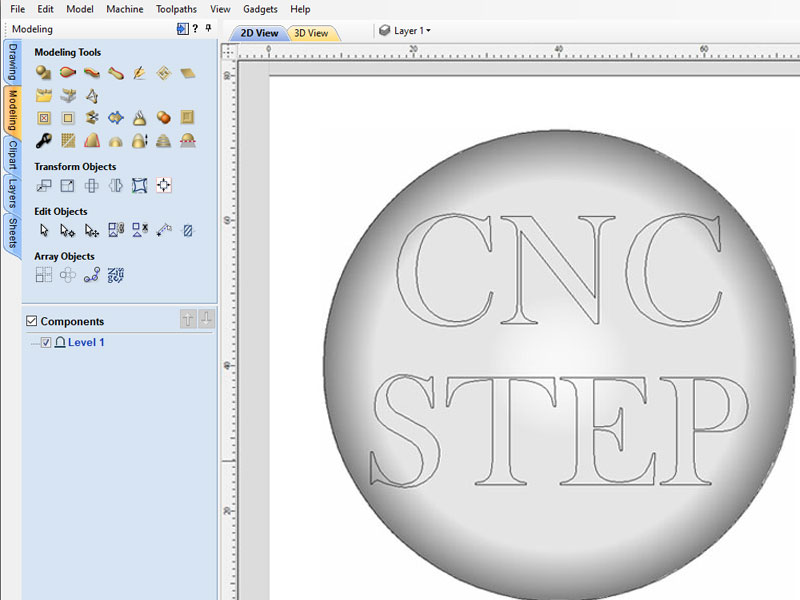Select the Level 1 tree item
Screen dimensions: 800x600
pos(86,343)
